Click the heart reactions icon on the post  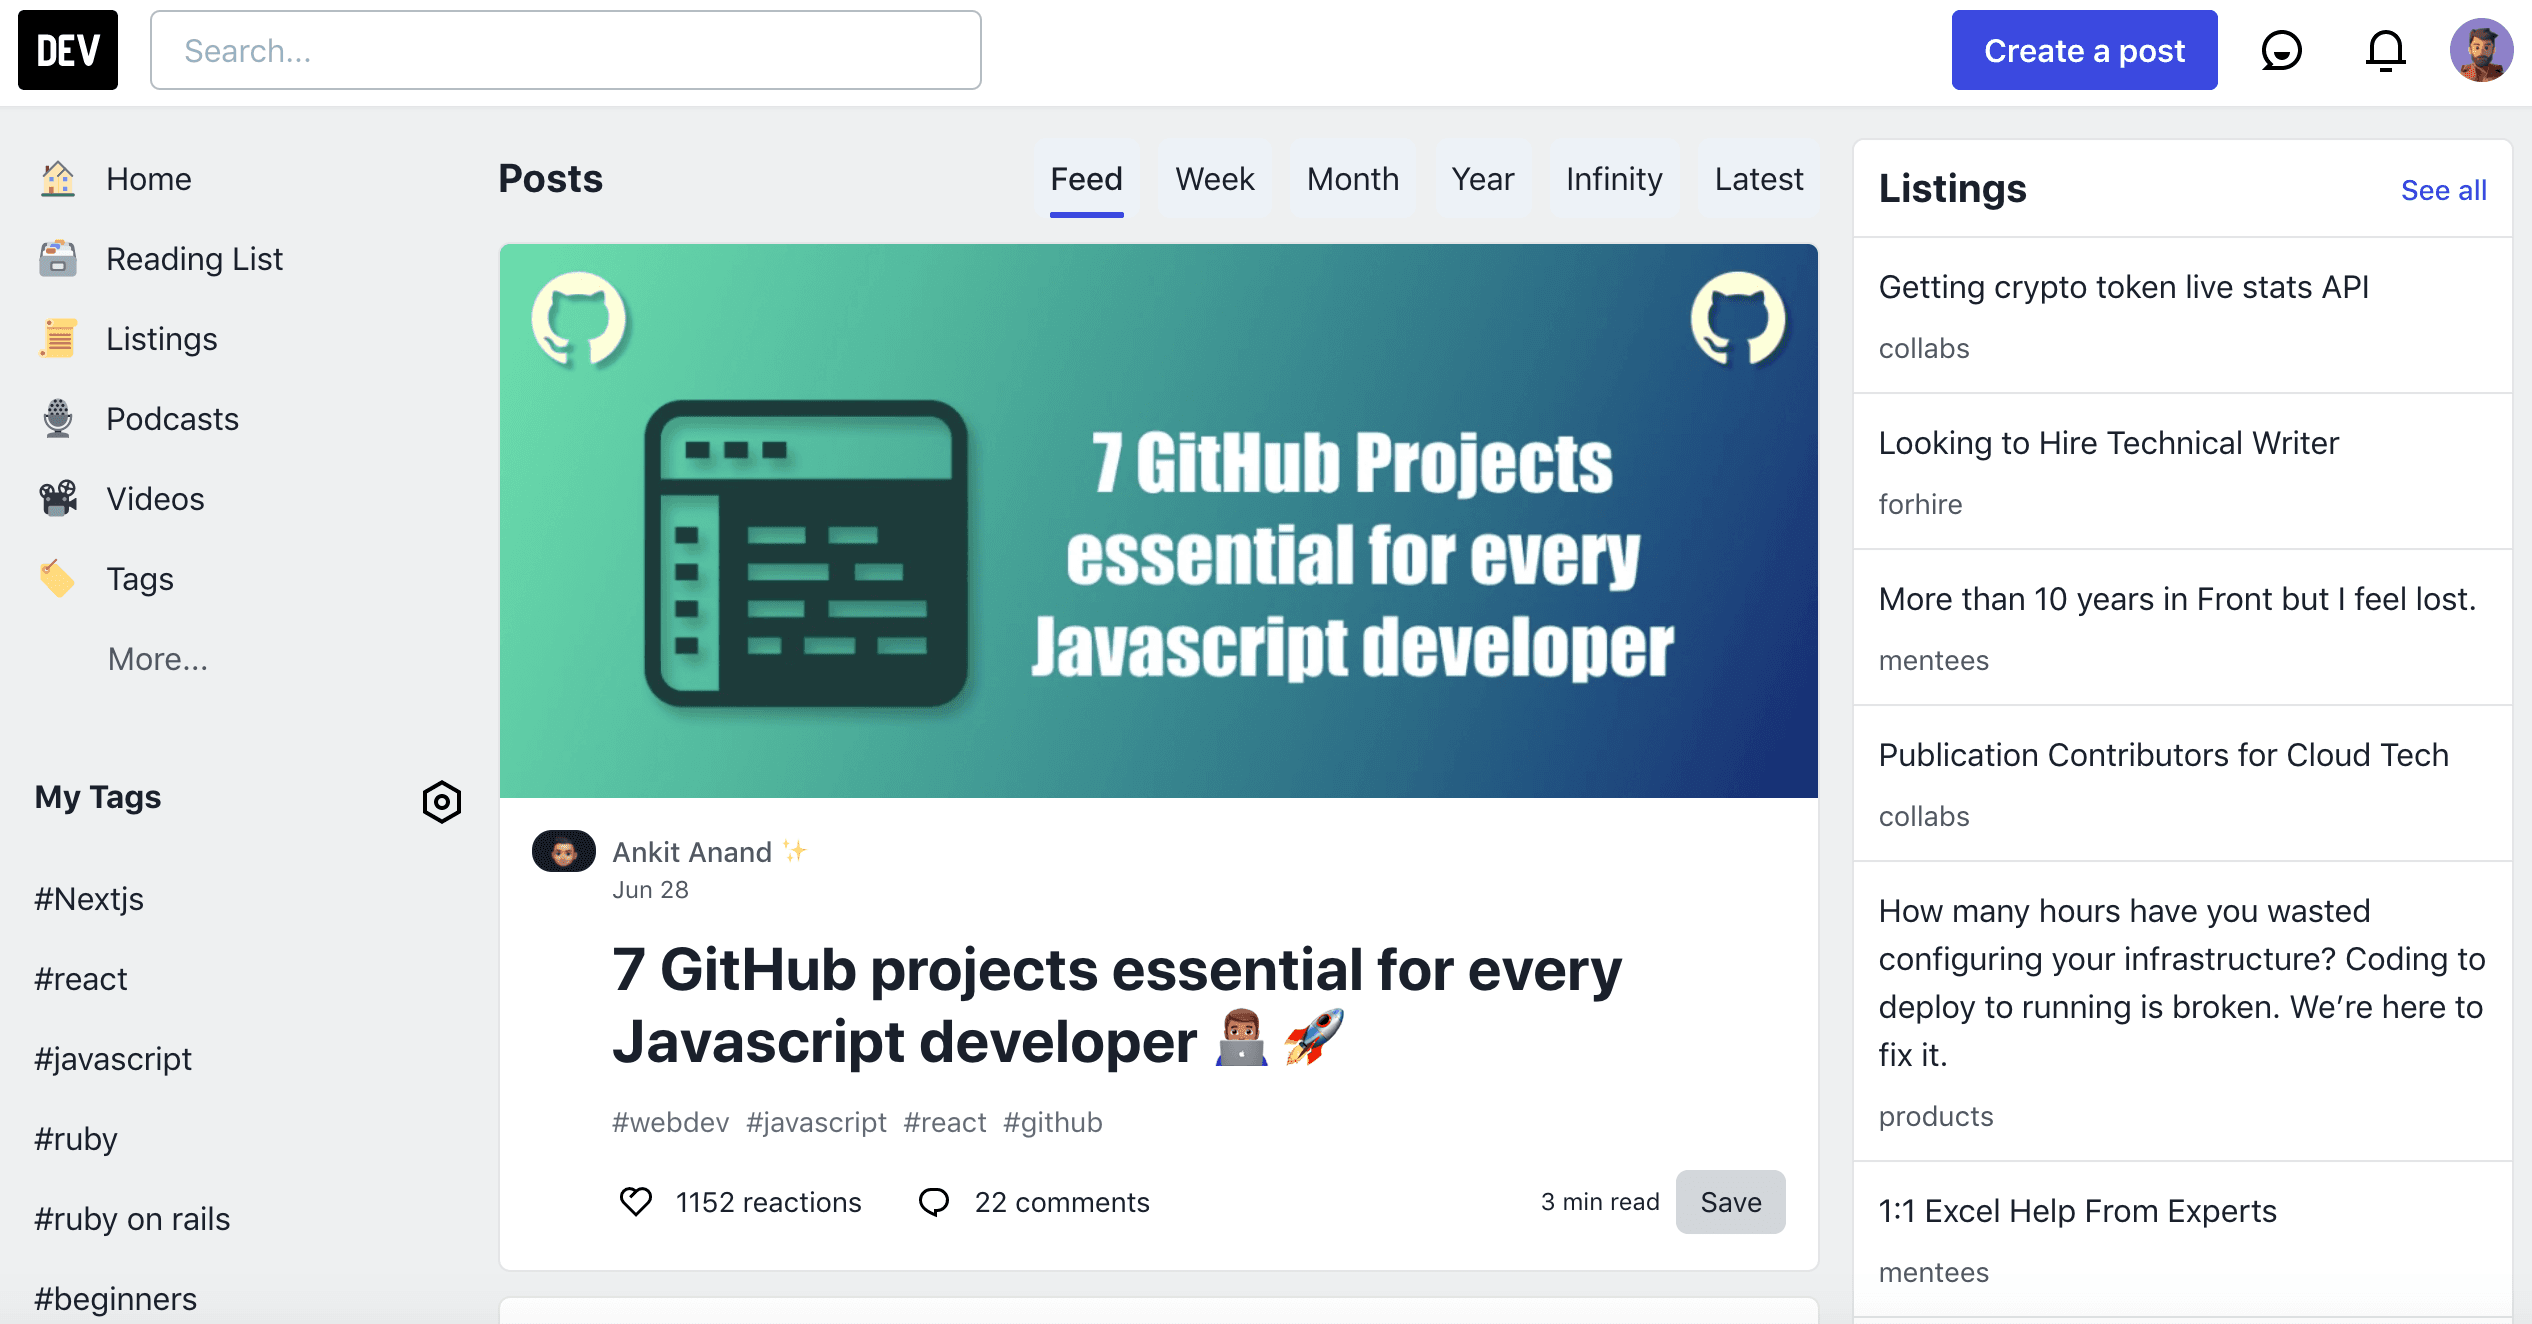tap(636, 1201)
